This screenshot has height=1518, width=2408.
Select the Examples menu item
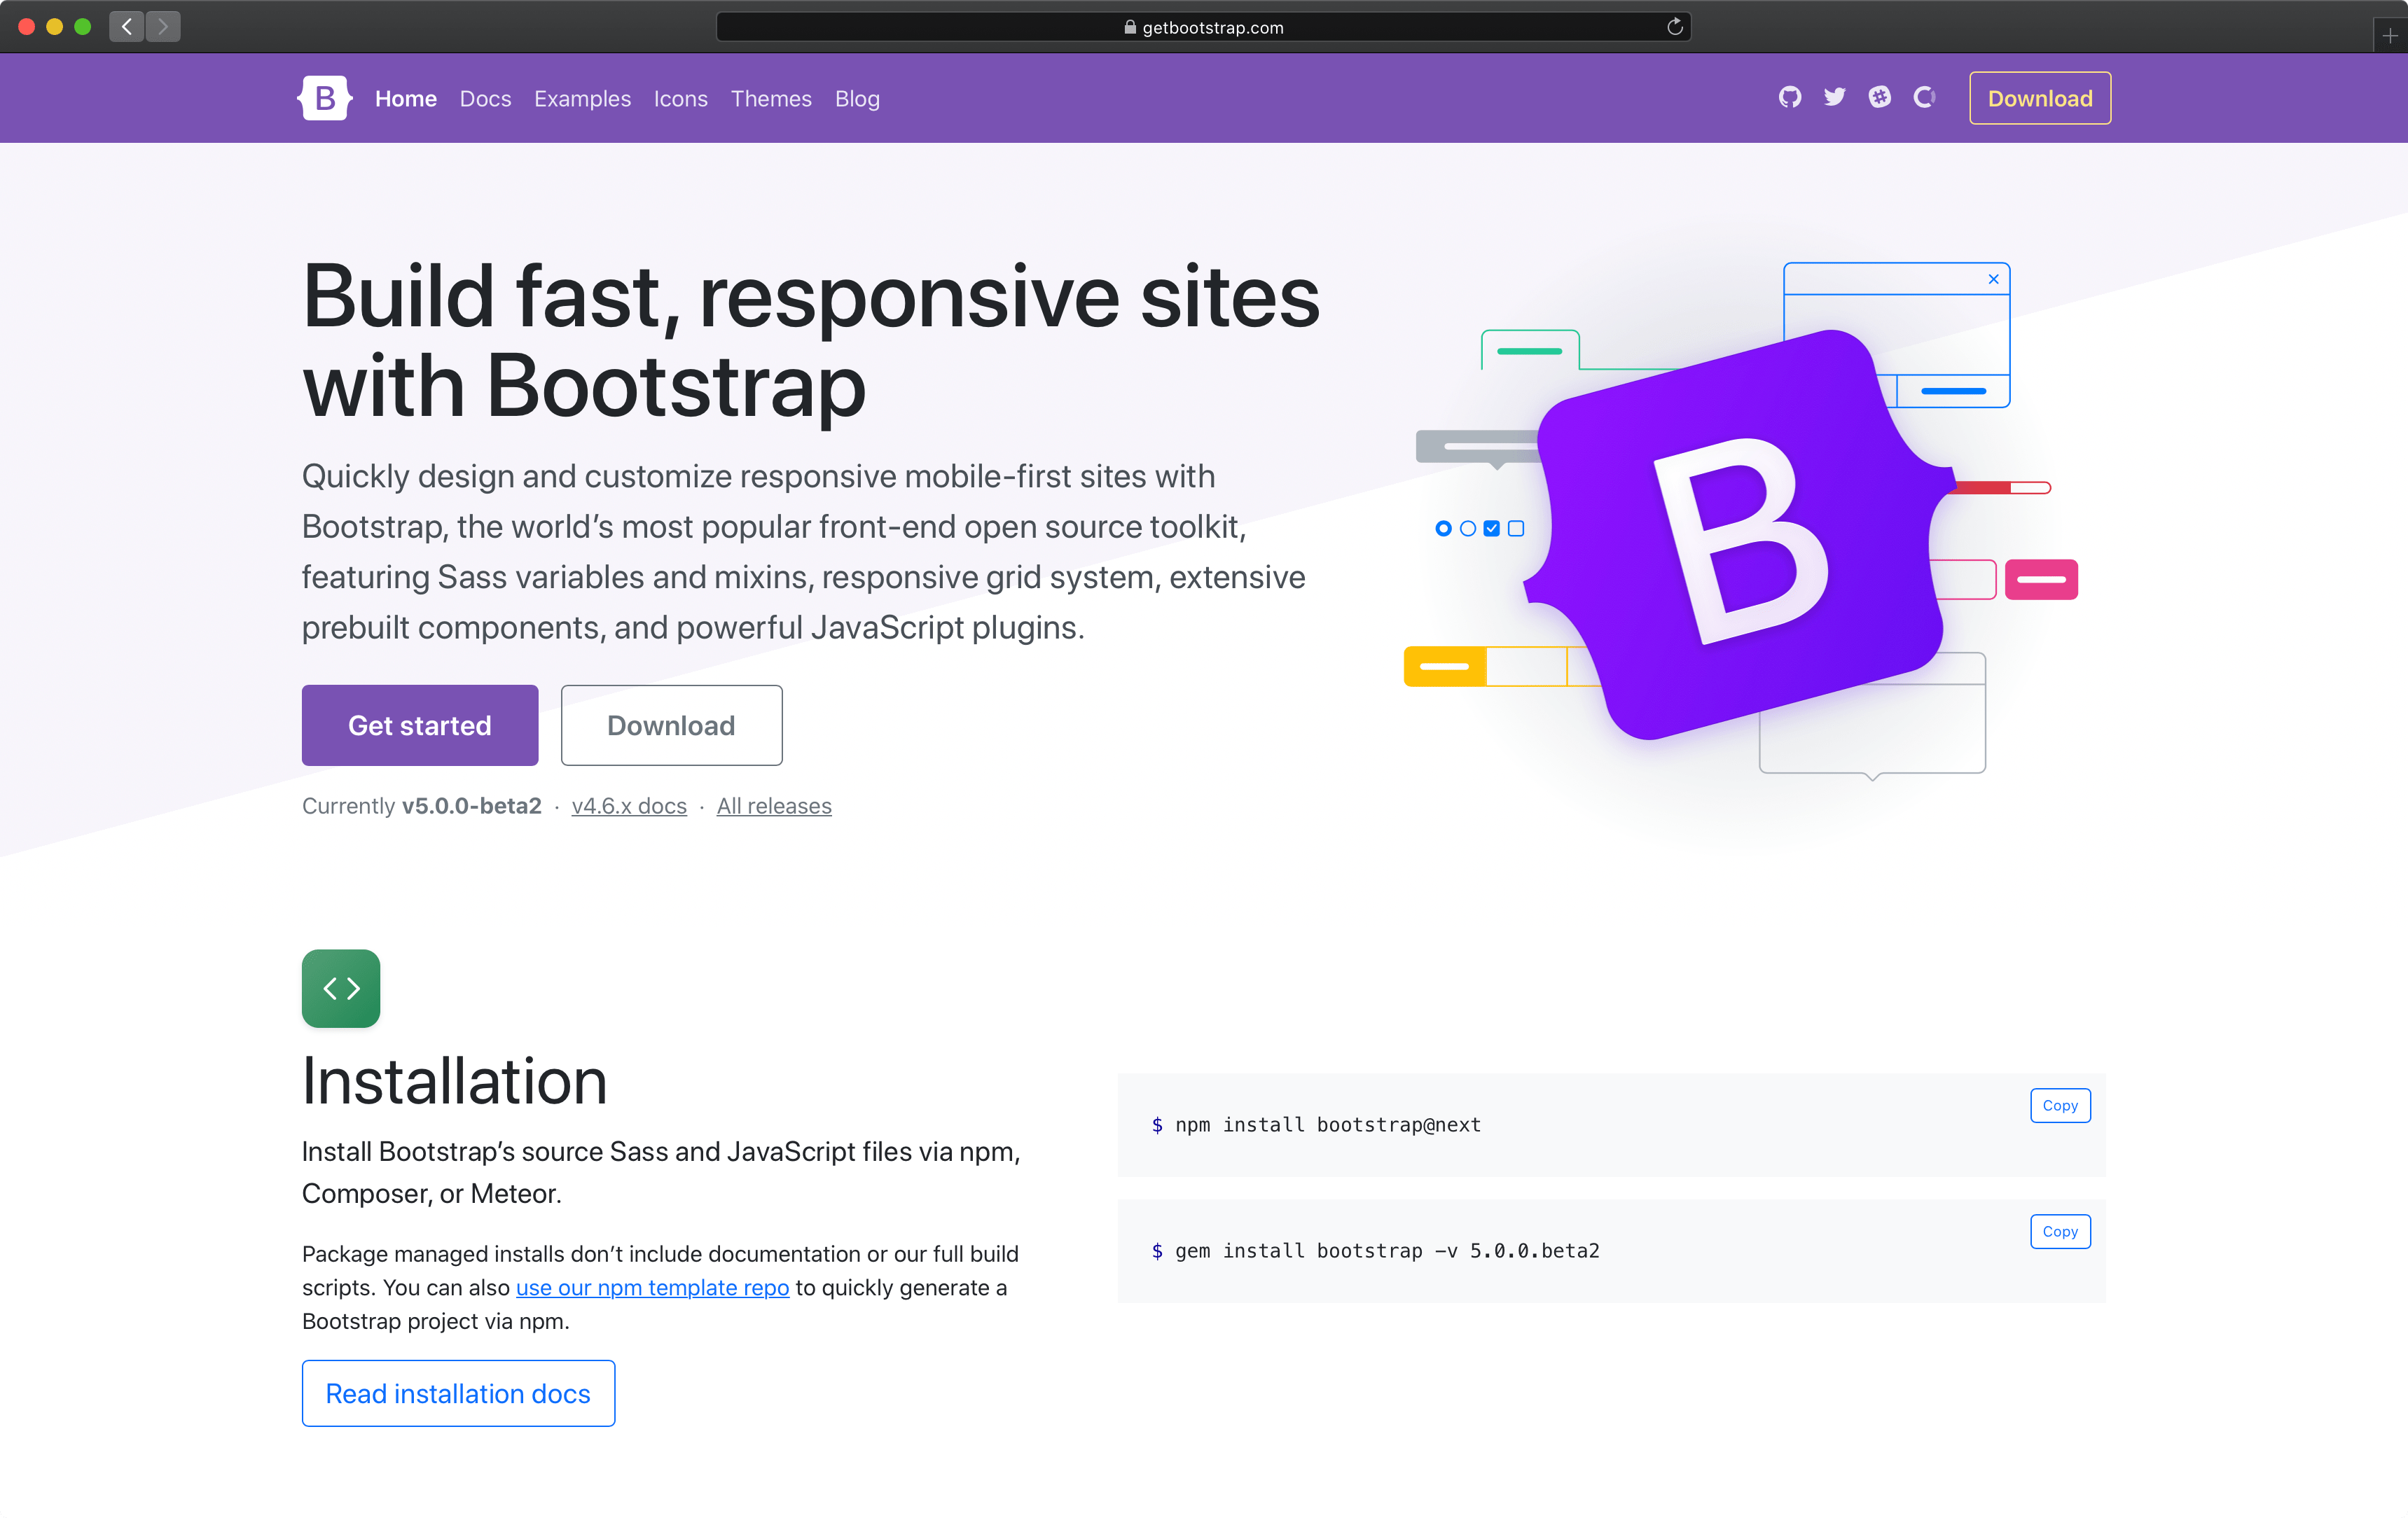tap(582, 98)
